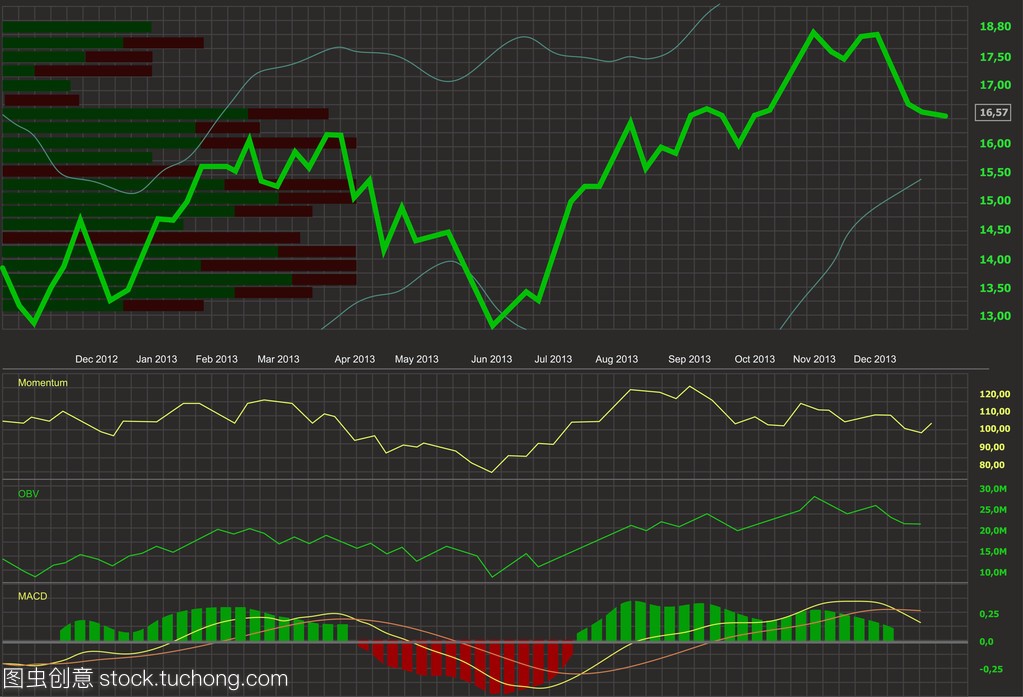Click the Nov 2013 date label
This screenshot has width=1023, height=697.
(x=814, y=359)
